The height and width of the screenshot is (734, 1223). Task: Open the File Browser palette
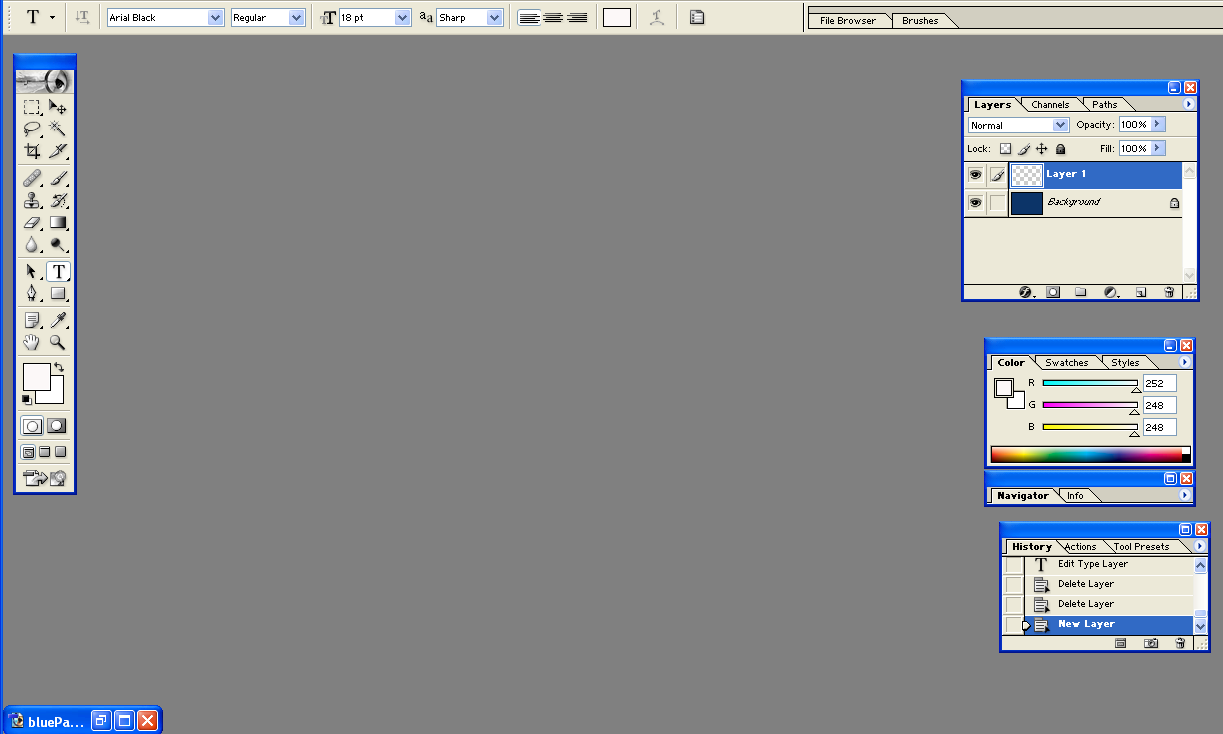[849, 19]
